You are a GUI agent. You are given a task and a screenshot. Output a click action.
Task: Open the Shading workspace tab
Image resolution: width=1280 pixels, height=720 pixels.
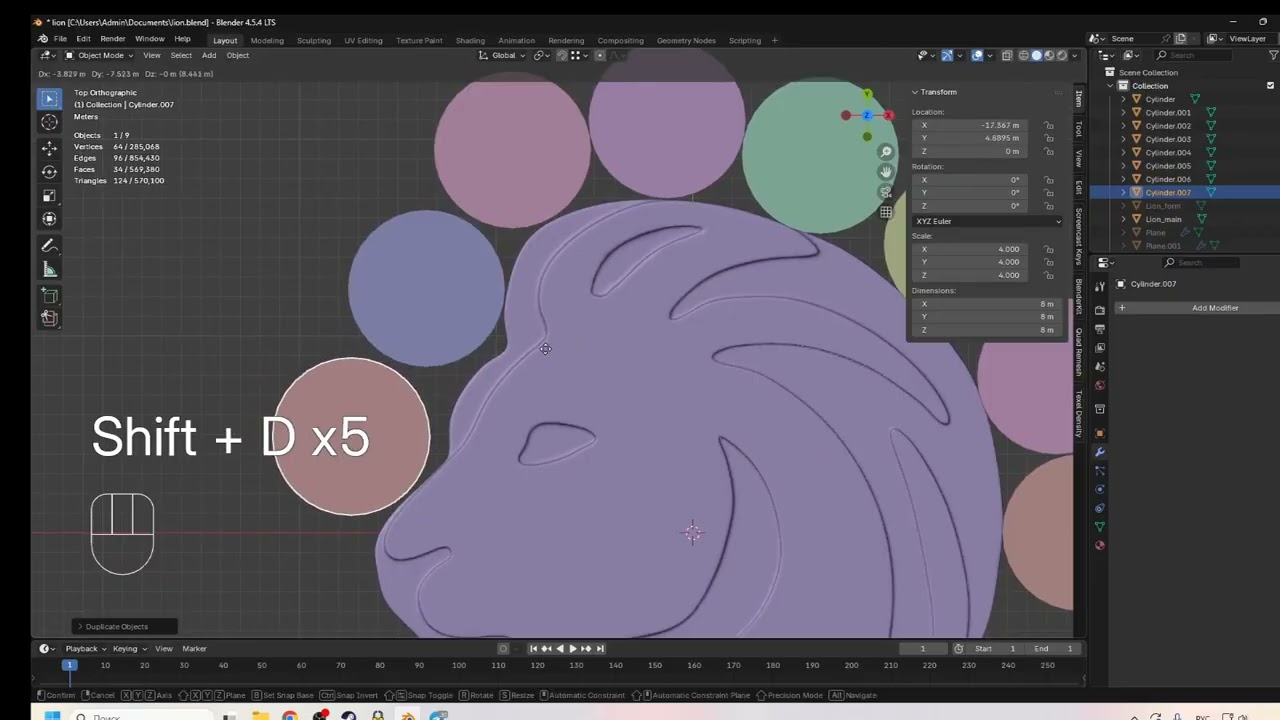[470, 40]
